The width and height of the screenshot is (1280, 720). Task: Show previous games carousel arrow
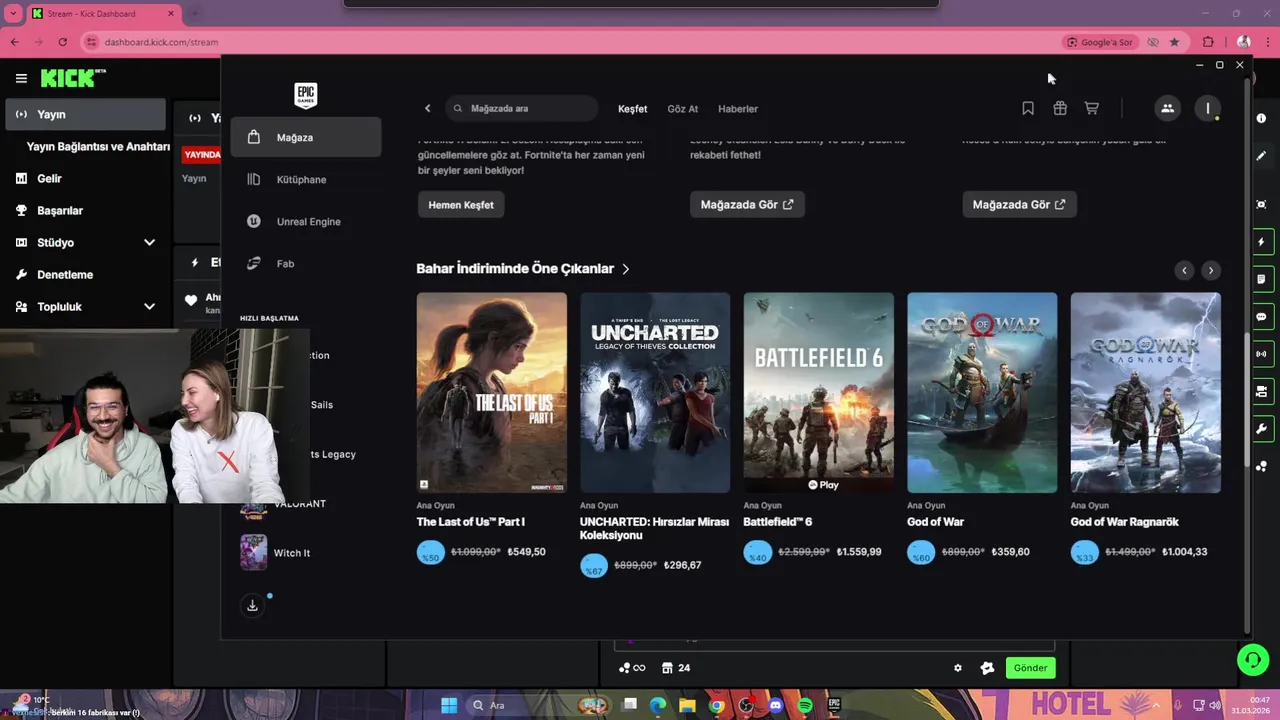(1184, 270)
